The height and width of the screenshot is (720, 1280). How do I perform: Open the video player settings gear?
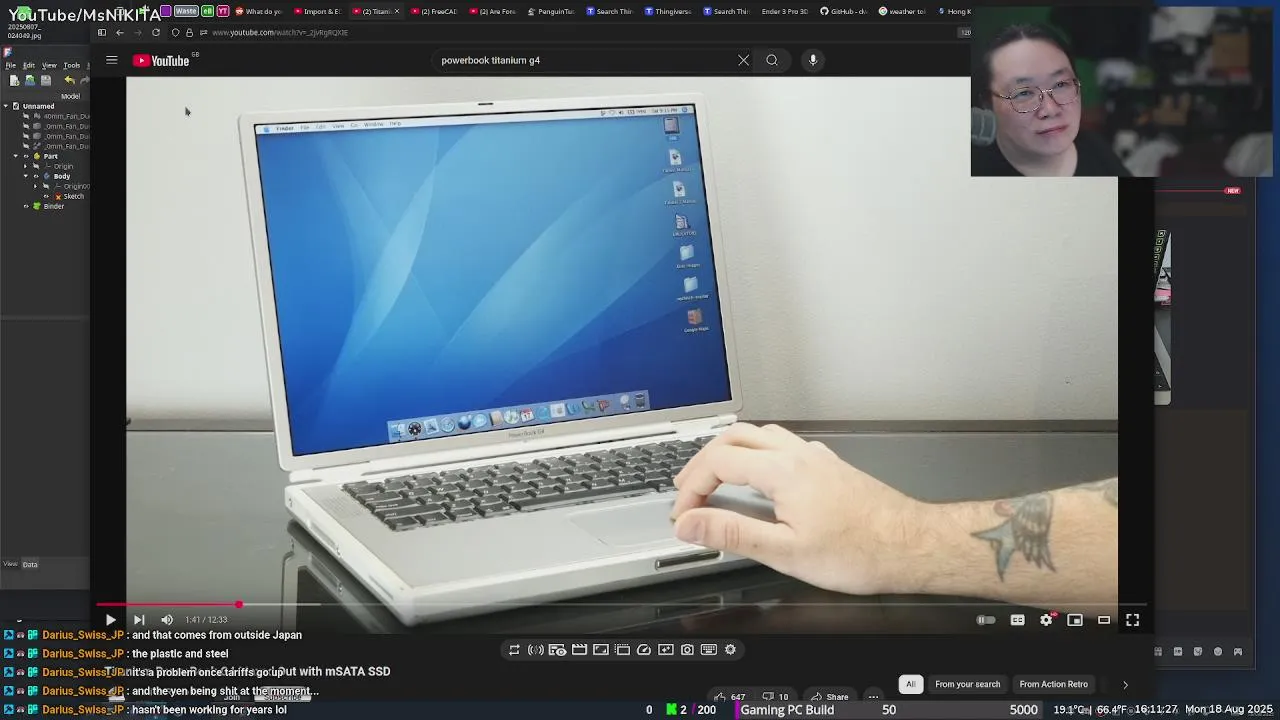pos(1046,620)
